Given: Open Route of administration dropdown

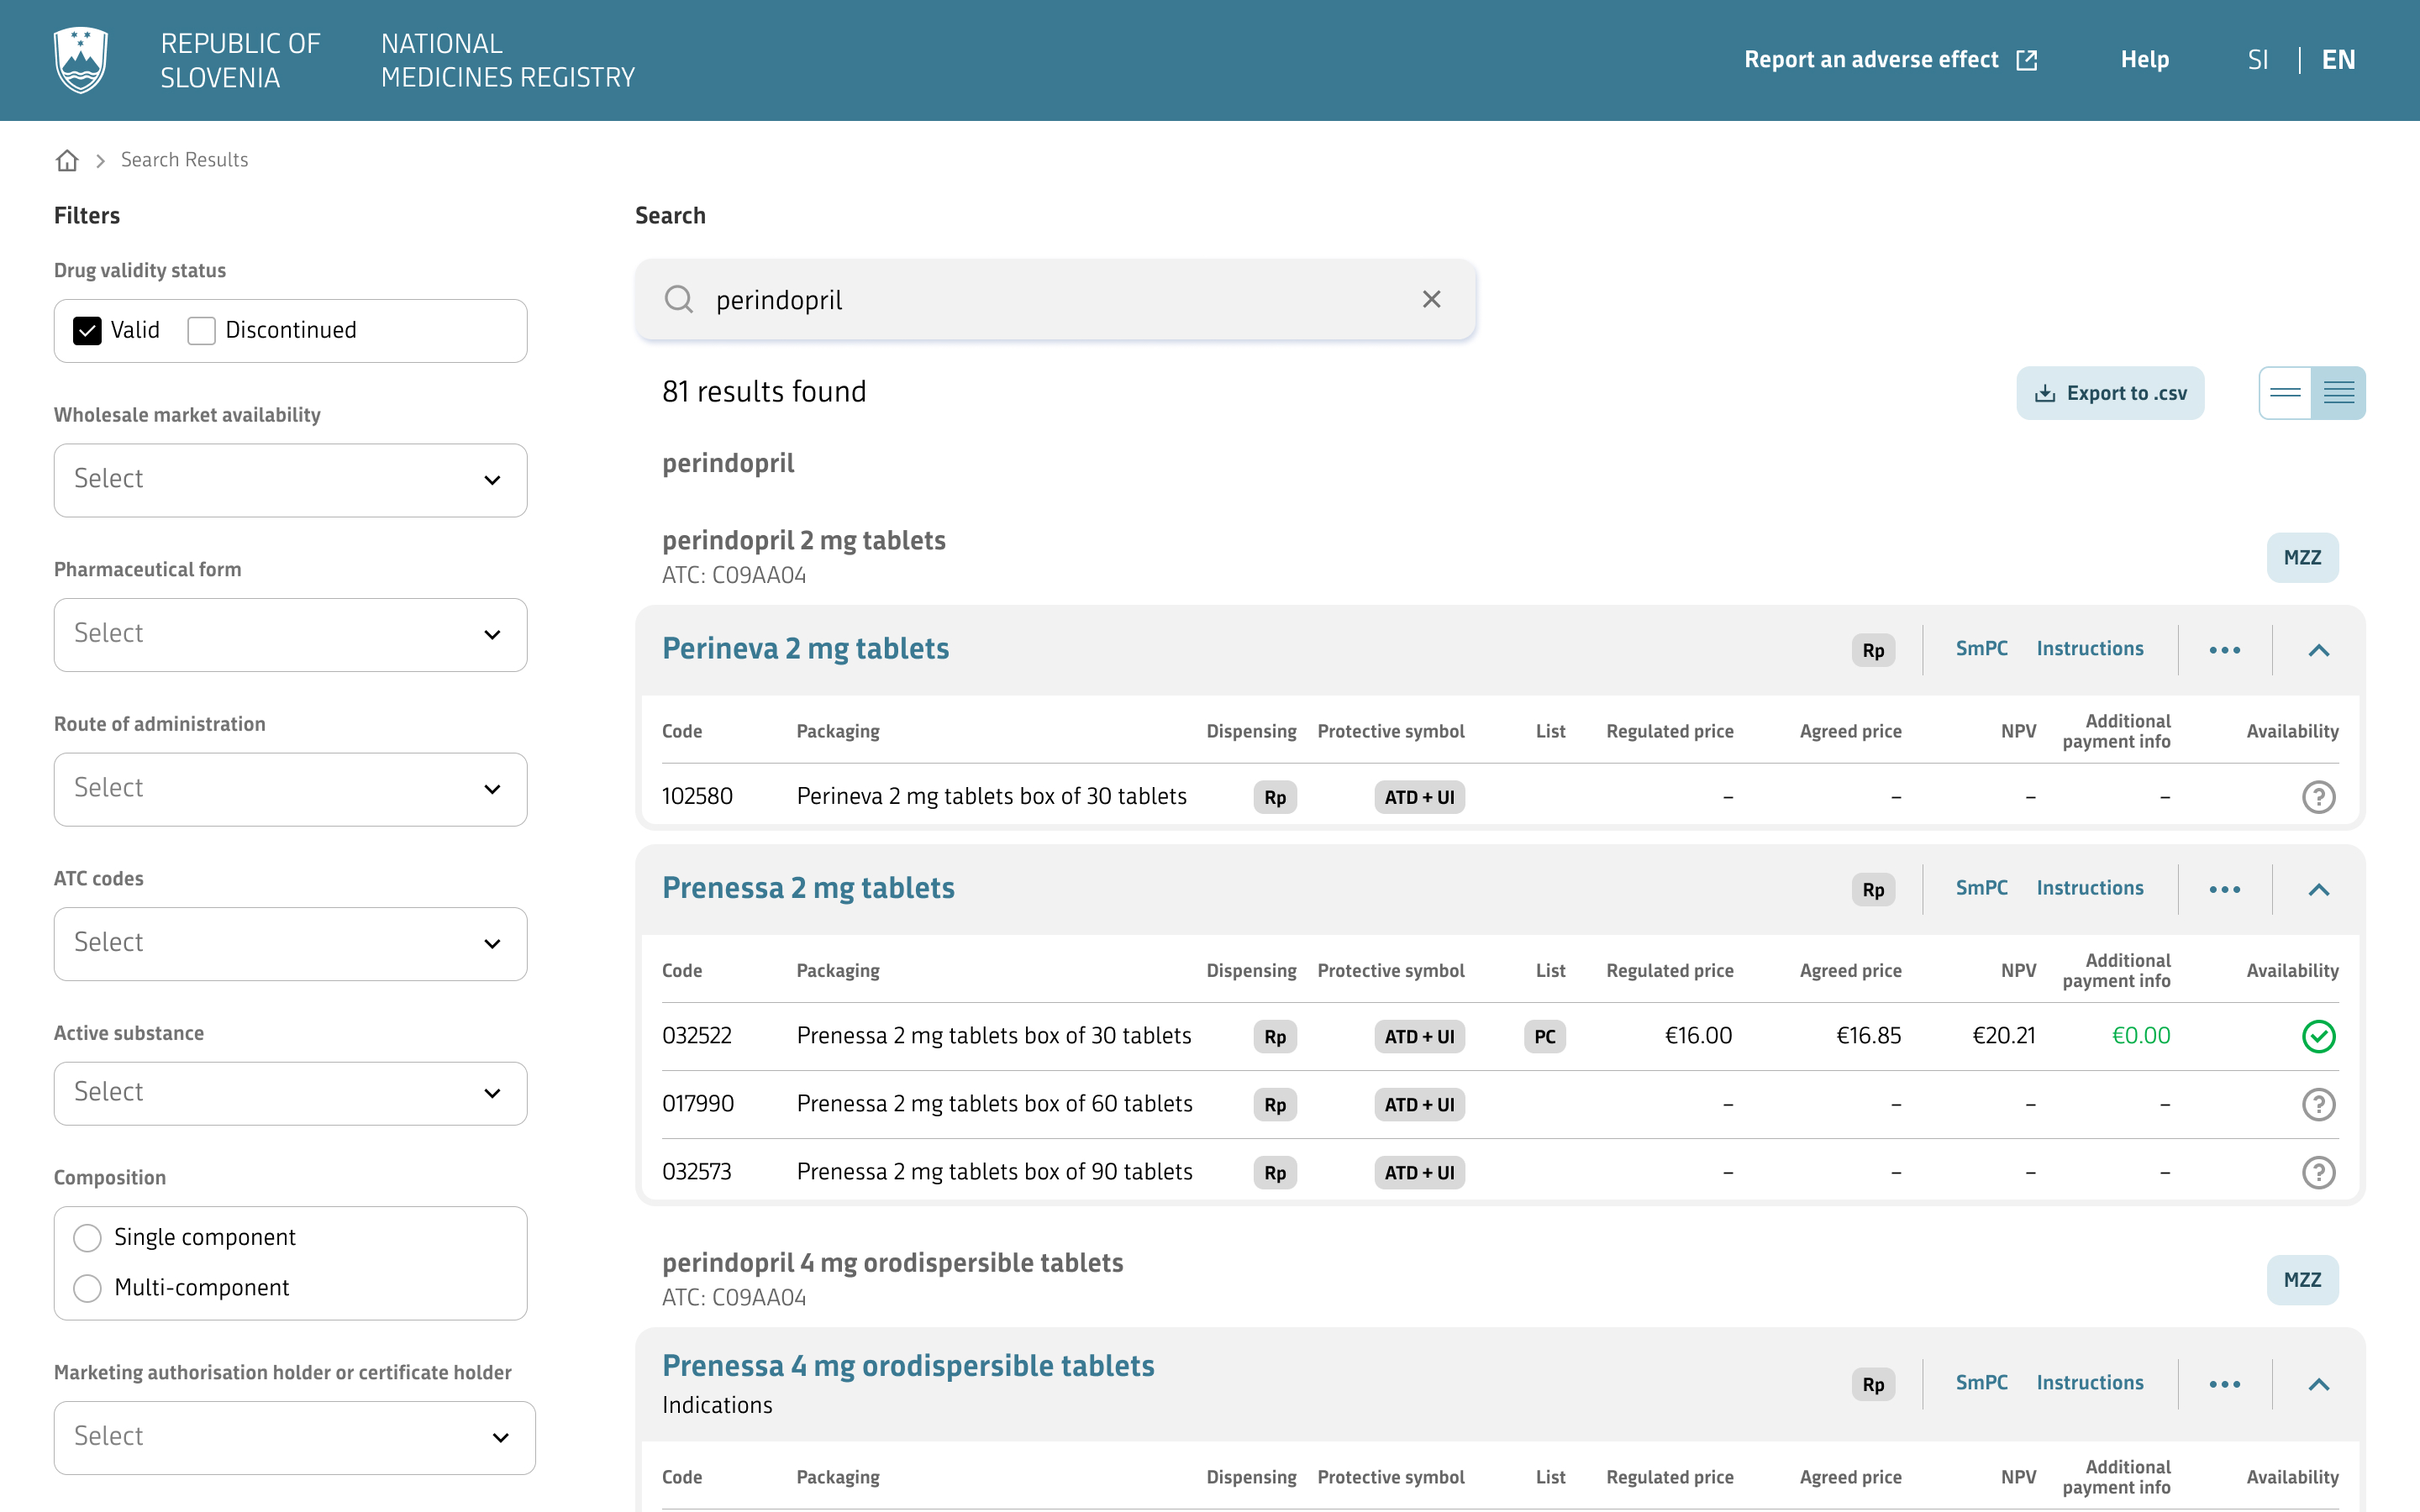Looking at the screenshot, I should coord(290,789).
